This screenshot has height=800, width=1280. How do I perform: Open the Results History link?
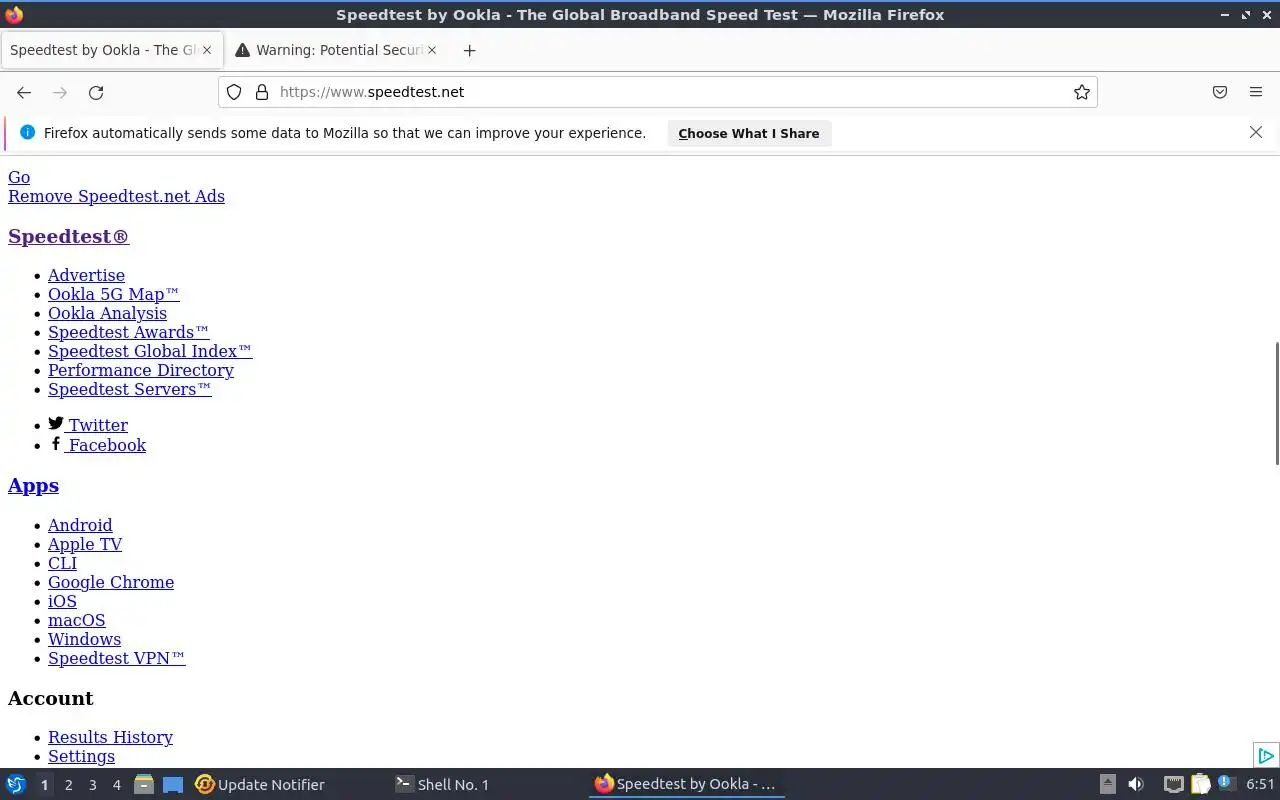(110, 737)
